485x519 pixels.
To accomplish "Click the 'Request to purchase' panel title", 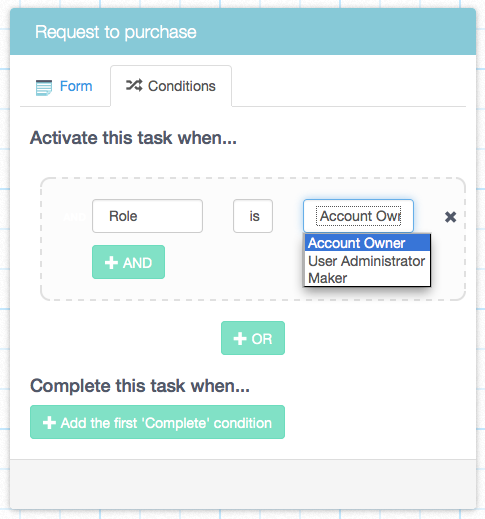I will (116, 32).
